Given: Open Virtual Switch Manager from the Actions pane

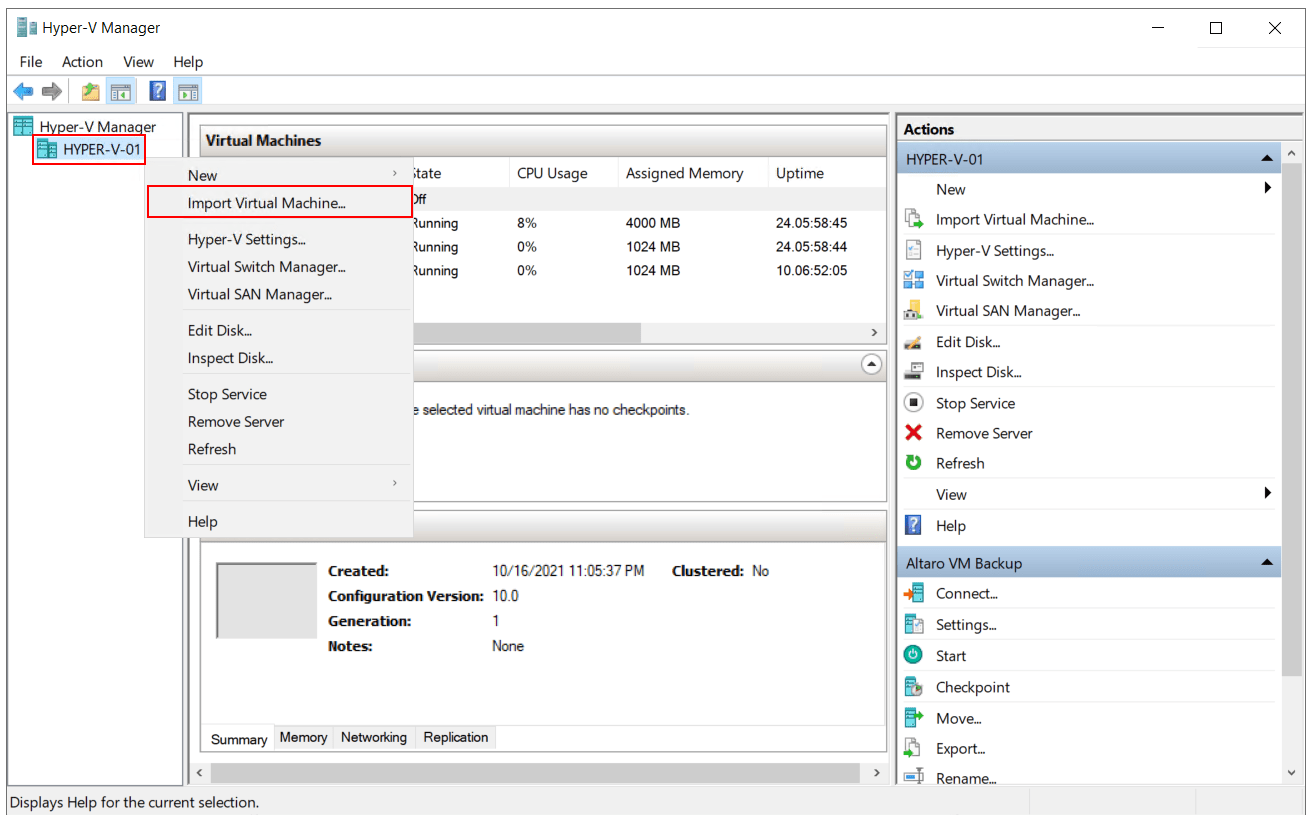Looking at the screenshot, I should 1014,281.
